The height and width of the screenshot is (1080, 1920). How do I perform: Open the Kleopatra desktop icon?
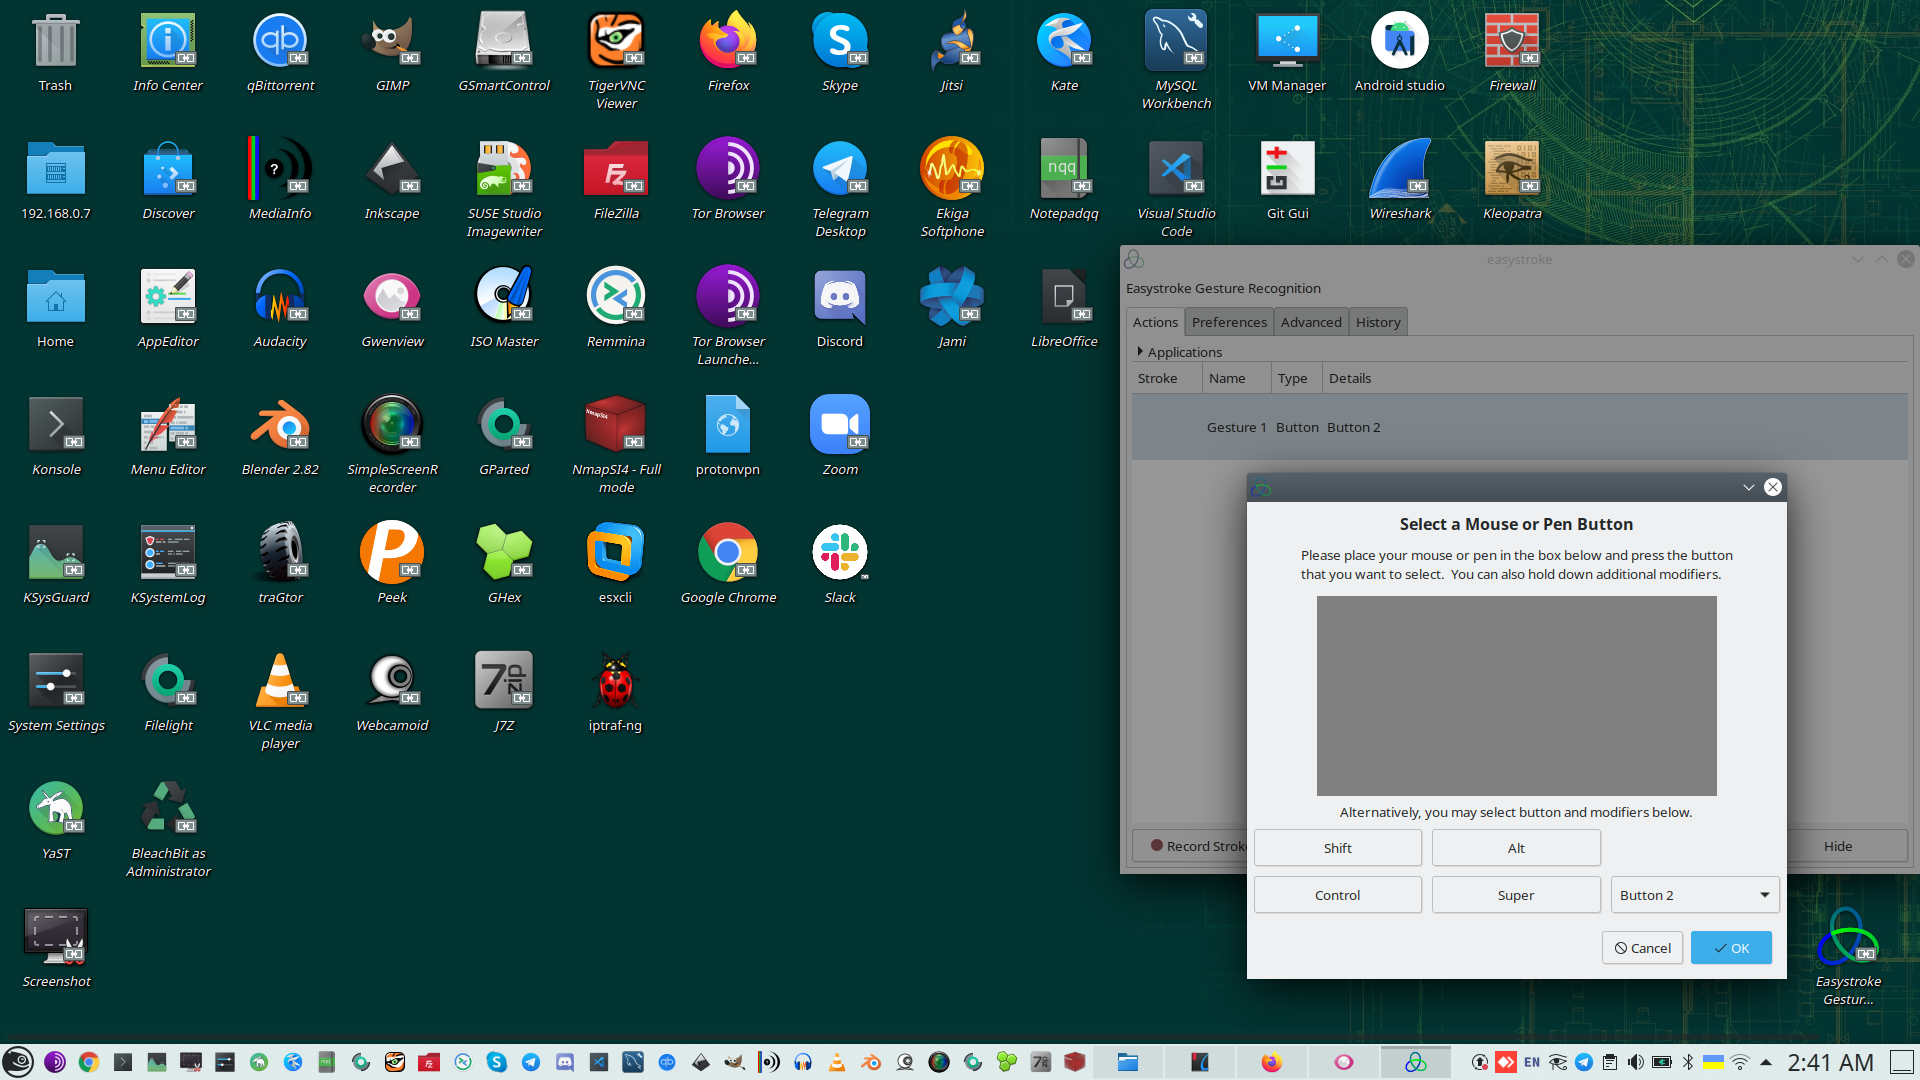click(1511, 170)
